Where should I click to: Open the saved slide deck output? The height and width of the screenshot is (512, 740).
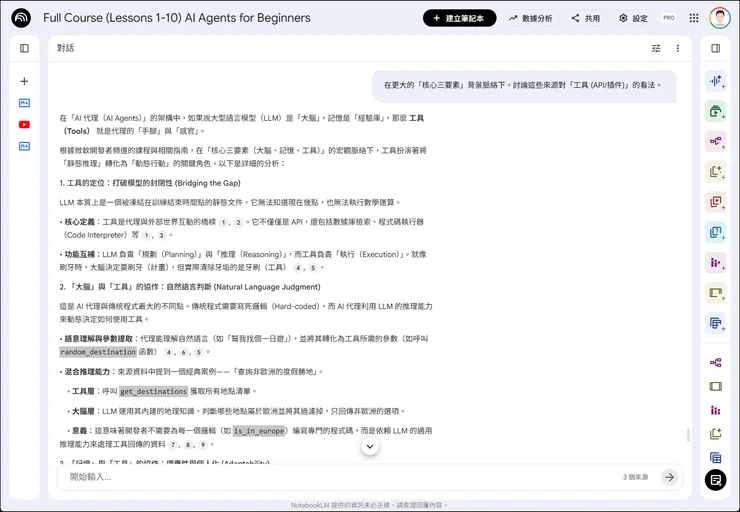pos(715,386)
